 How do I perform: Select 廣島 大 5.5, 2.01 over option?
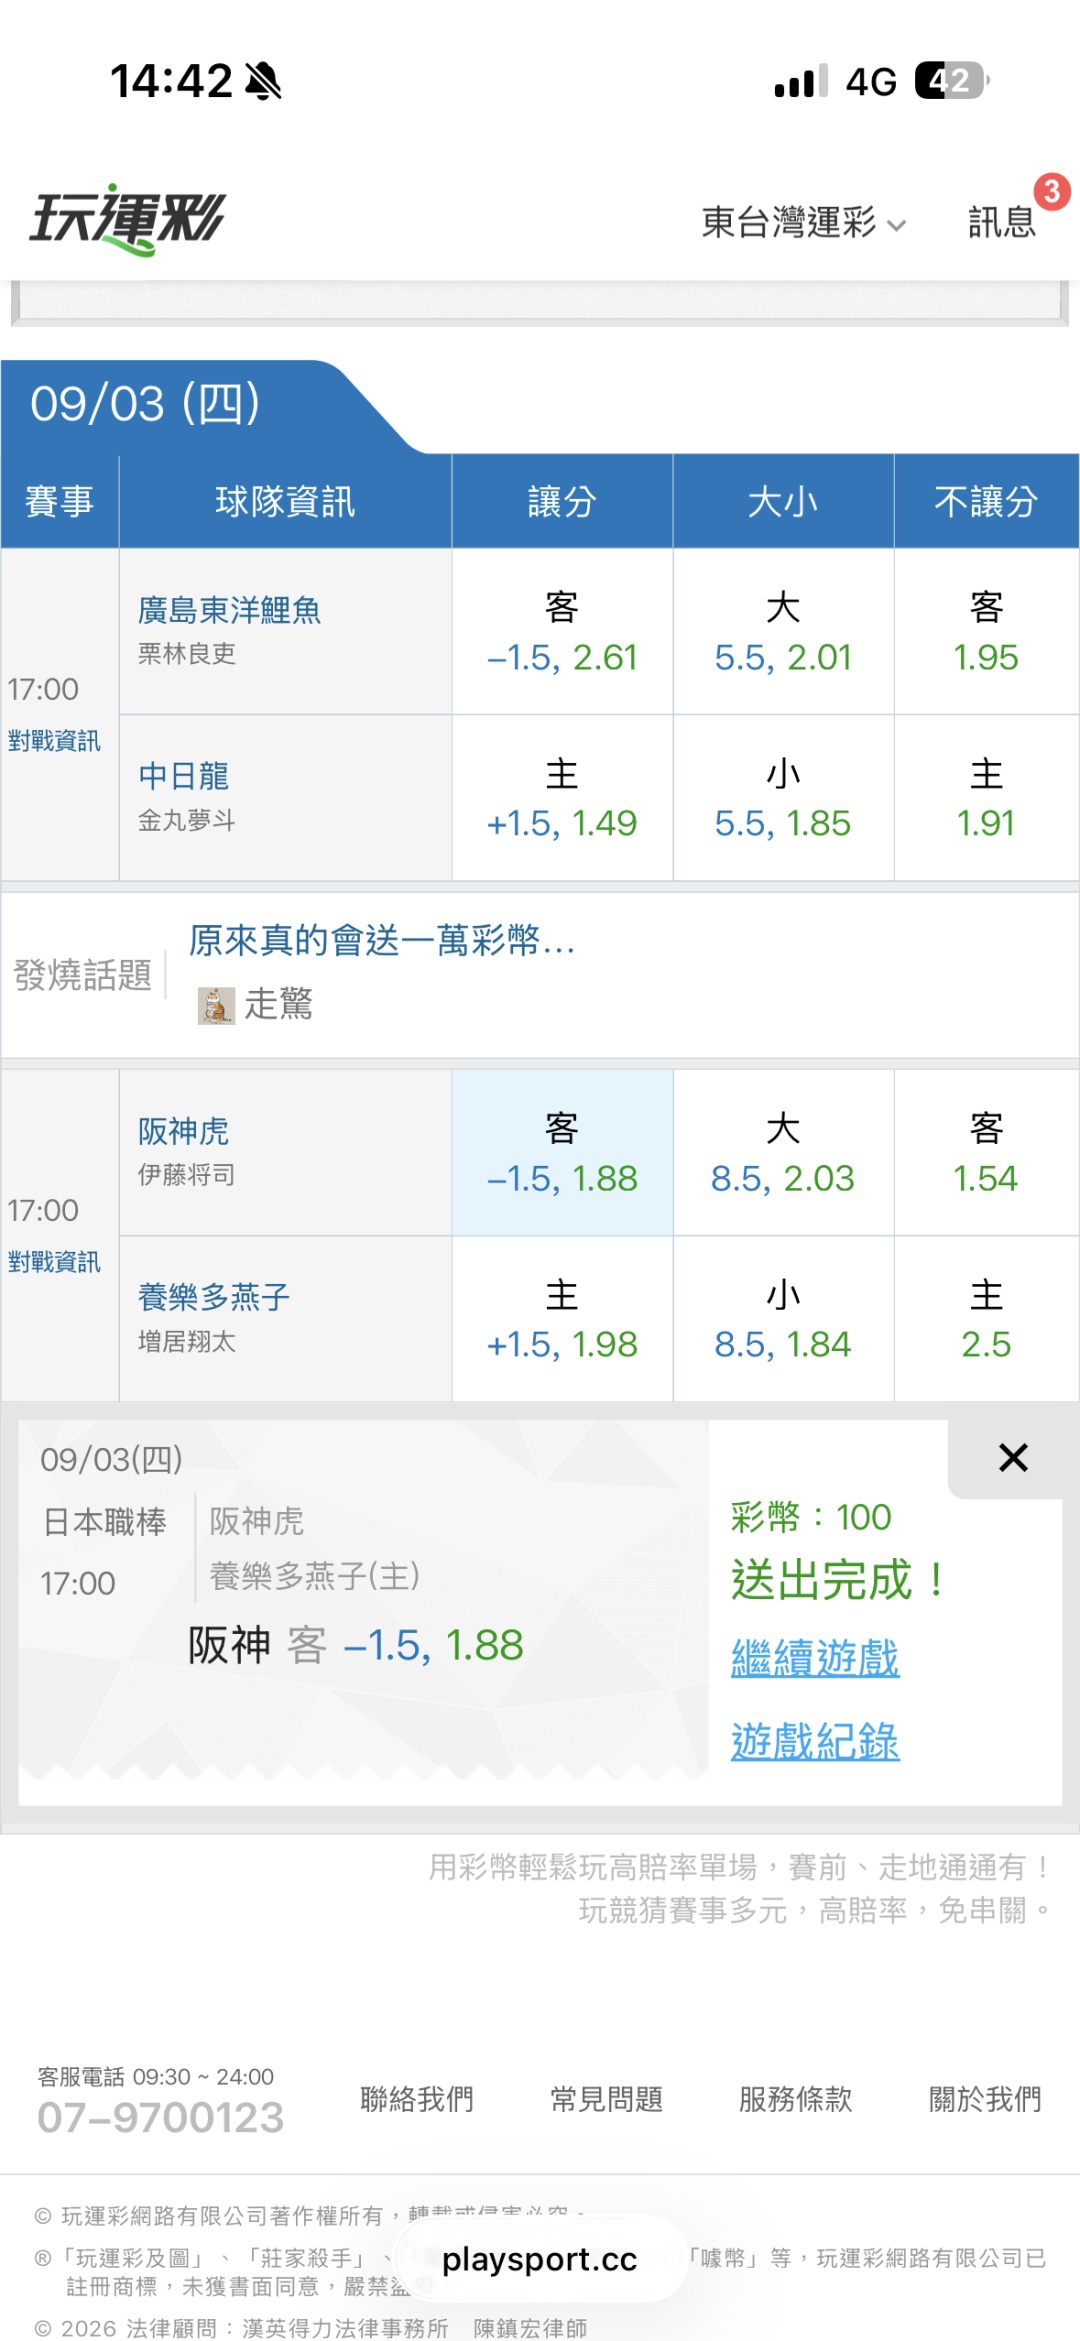point(783,631)
